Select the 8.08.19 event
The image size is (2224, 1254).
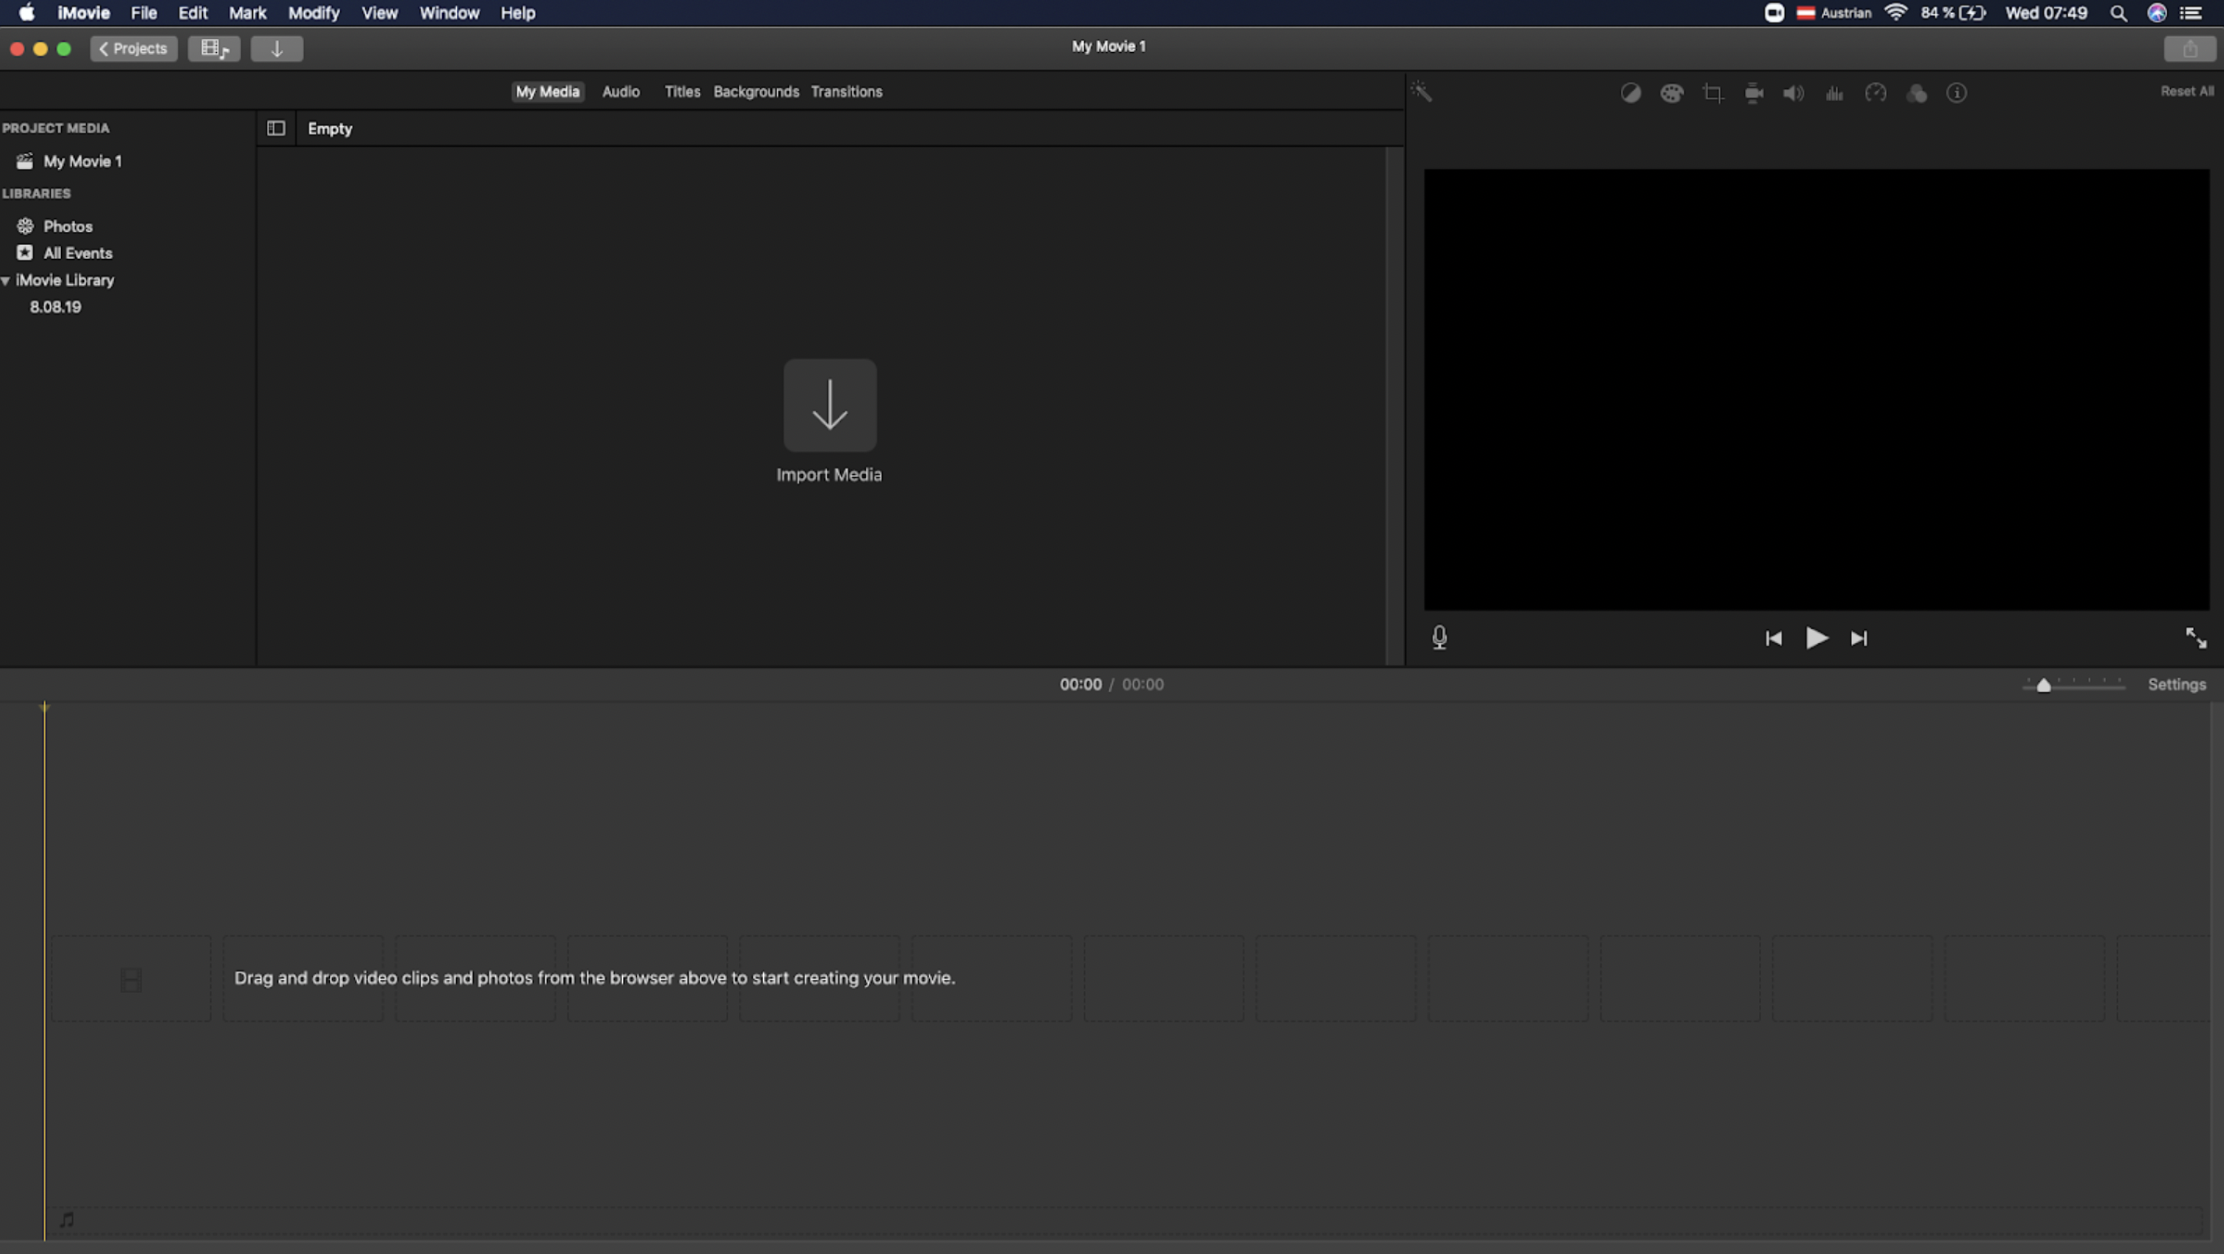[x=55, y=307]
